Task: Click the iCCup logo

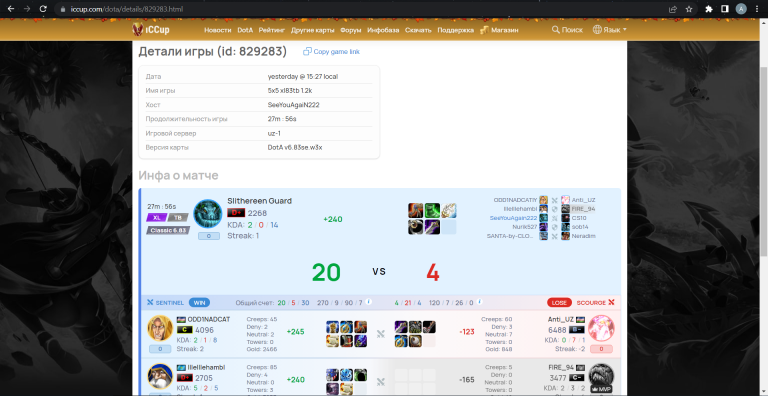Action: (151, 29)
